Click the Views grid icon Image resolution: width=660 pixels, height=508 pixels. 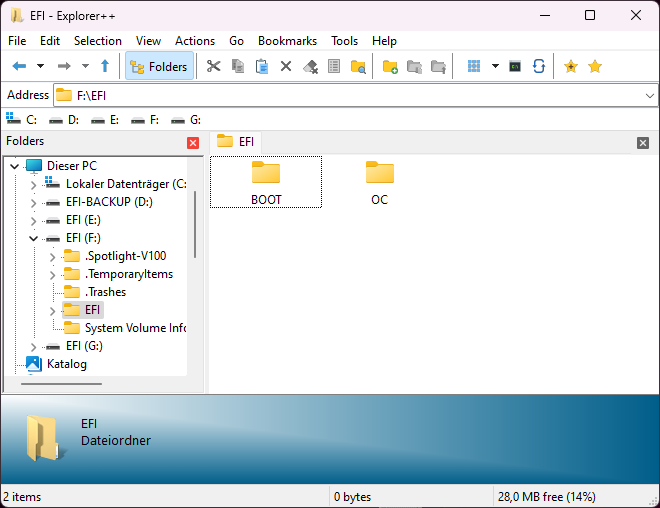(474, 66)
